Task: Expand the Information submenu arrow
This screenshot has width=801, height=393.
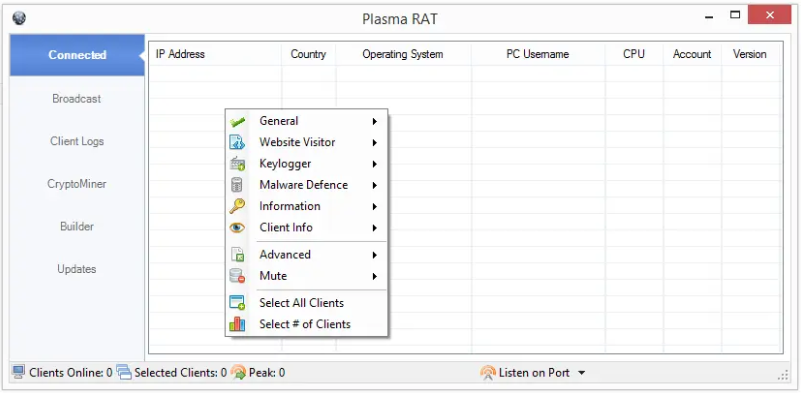Action: (374, 206)
